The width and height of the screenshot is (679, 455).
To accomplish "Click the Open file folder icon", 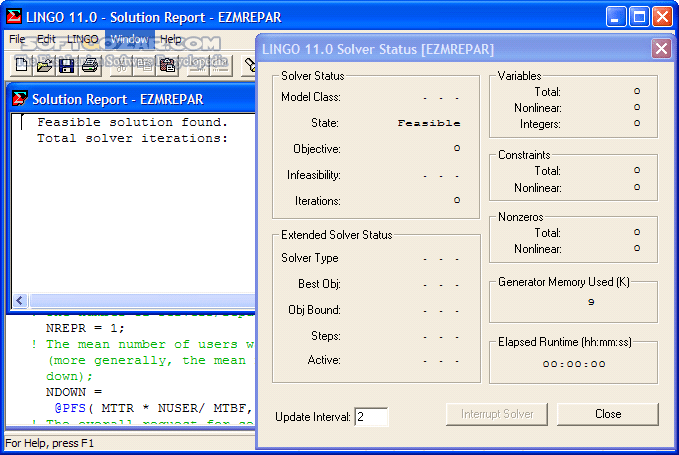I will pyautogui.click(x=44, y=66).
